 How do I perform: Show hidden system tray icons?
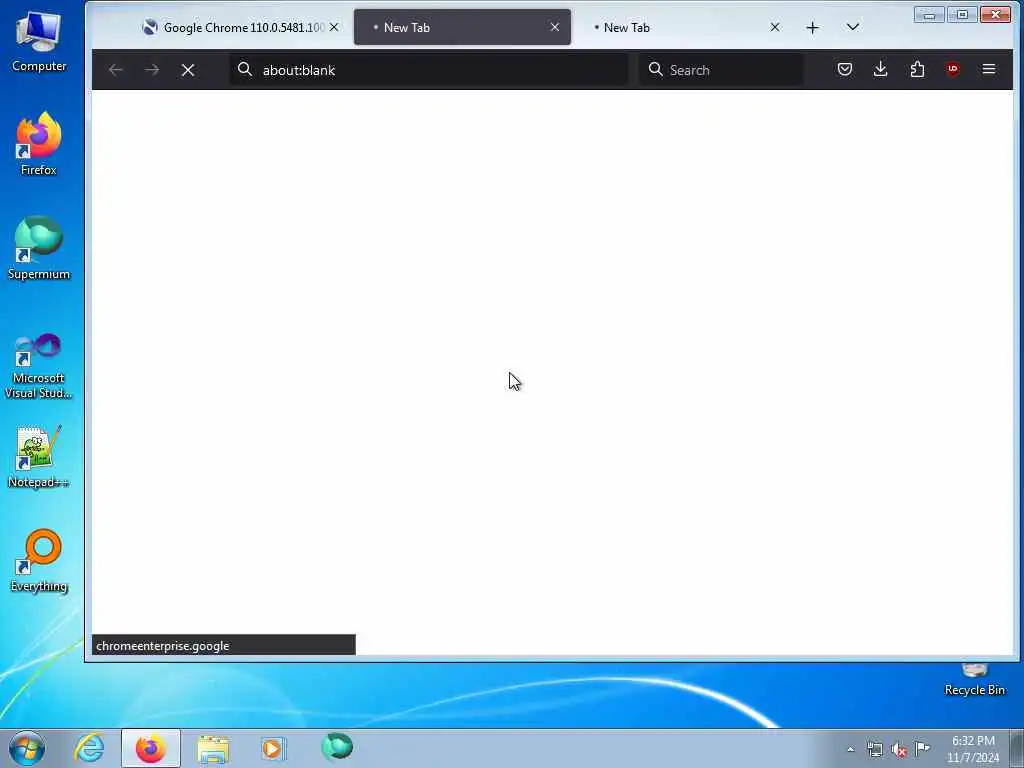[850, 750]
